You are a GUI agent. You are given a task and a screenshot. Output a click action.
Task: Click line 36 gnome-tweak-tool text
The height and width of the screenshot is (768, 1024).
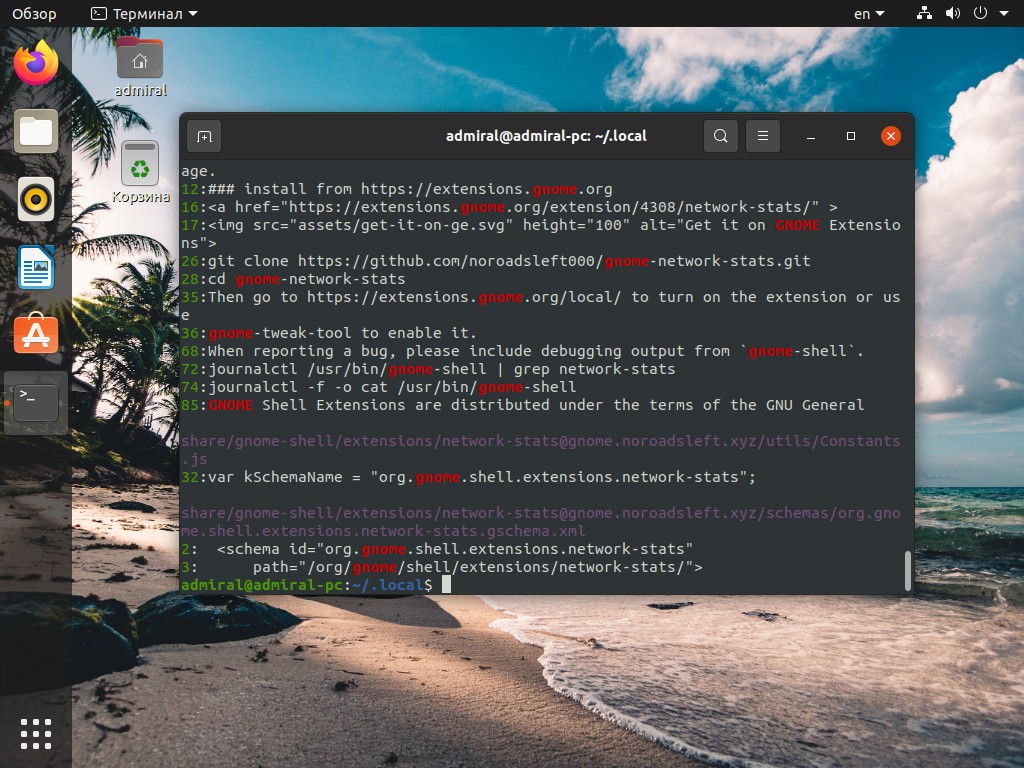pyautogui.click(x=328, y=333)
